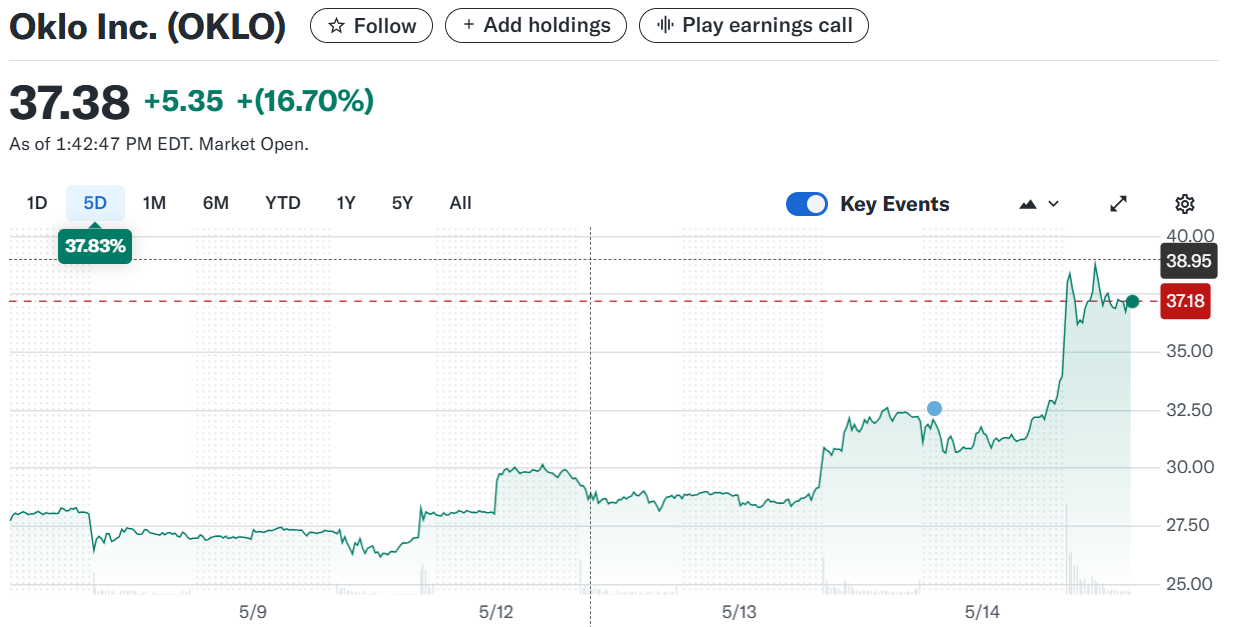This screenshot has width=1234, height=627.
Task: Select the 1Y time range
Action: pyautogui.click(x=346, y=203)
